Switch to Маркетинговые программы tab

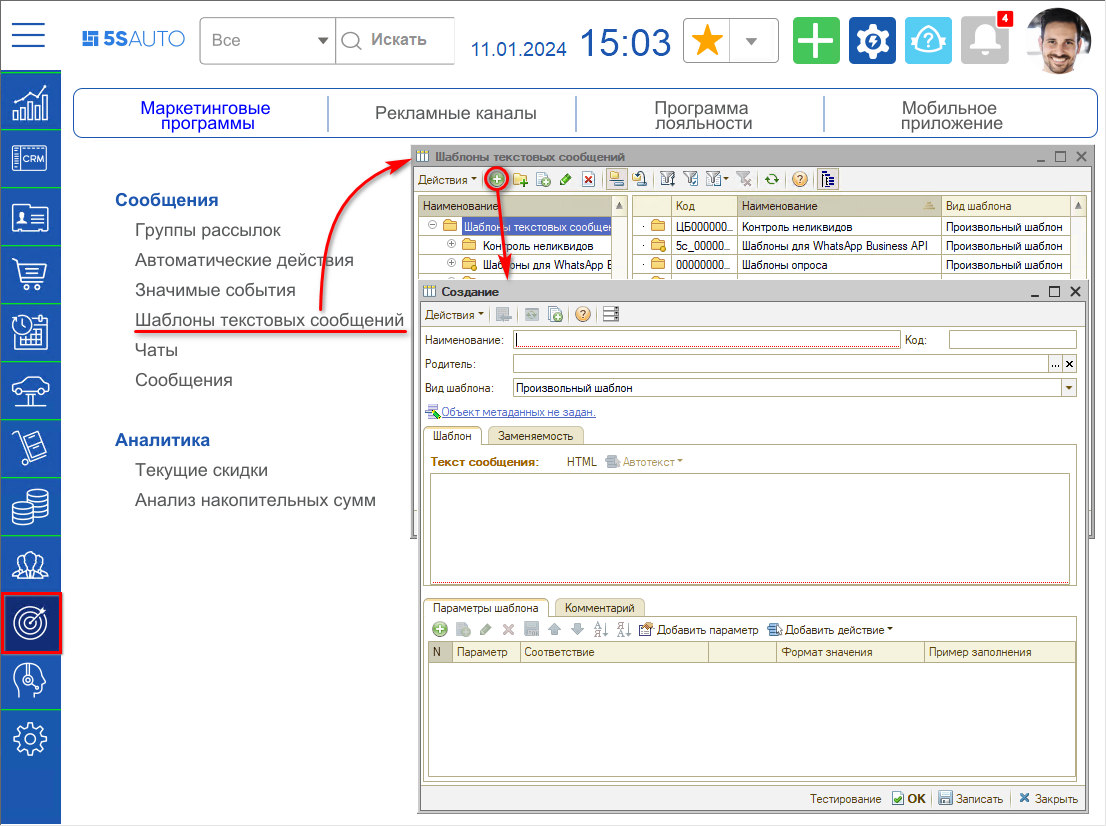pos(205,114)
